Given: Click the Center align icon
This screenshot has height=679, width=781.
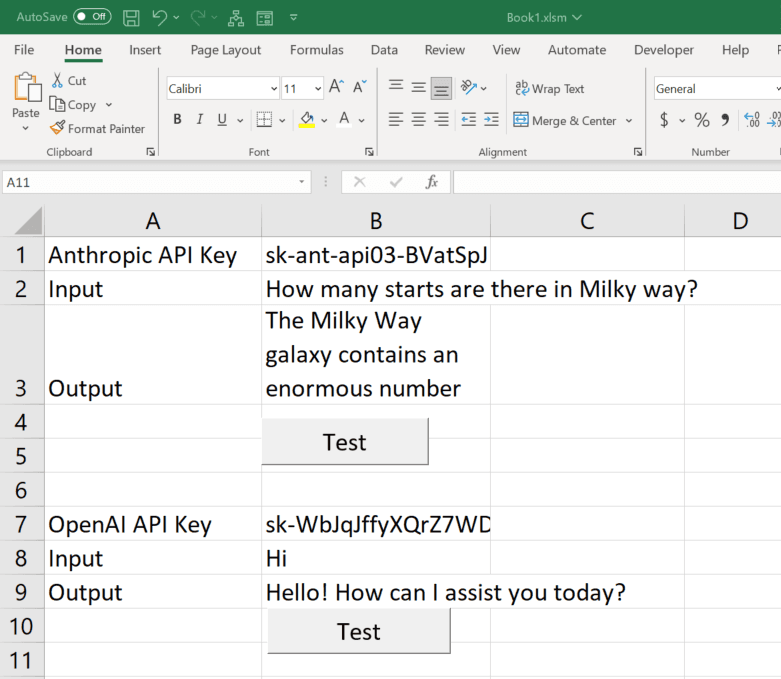Looking at the screenshot, I should click(x=418, y=120).
